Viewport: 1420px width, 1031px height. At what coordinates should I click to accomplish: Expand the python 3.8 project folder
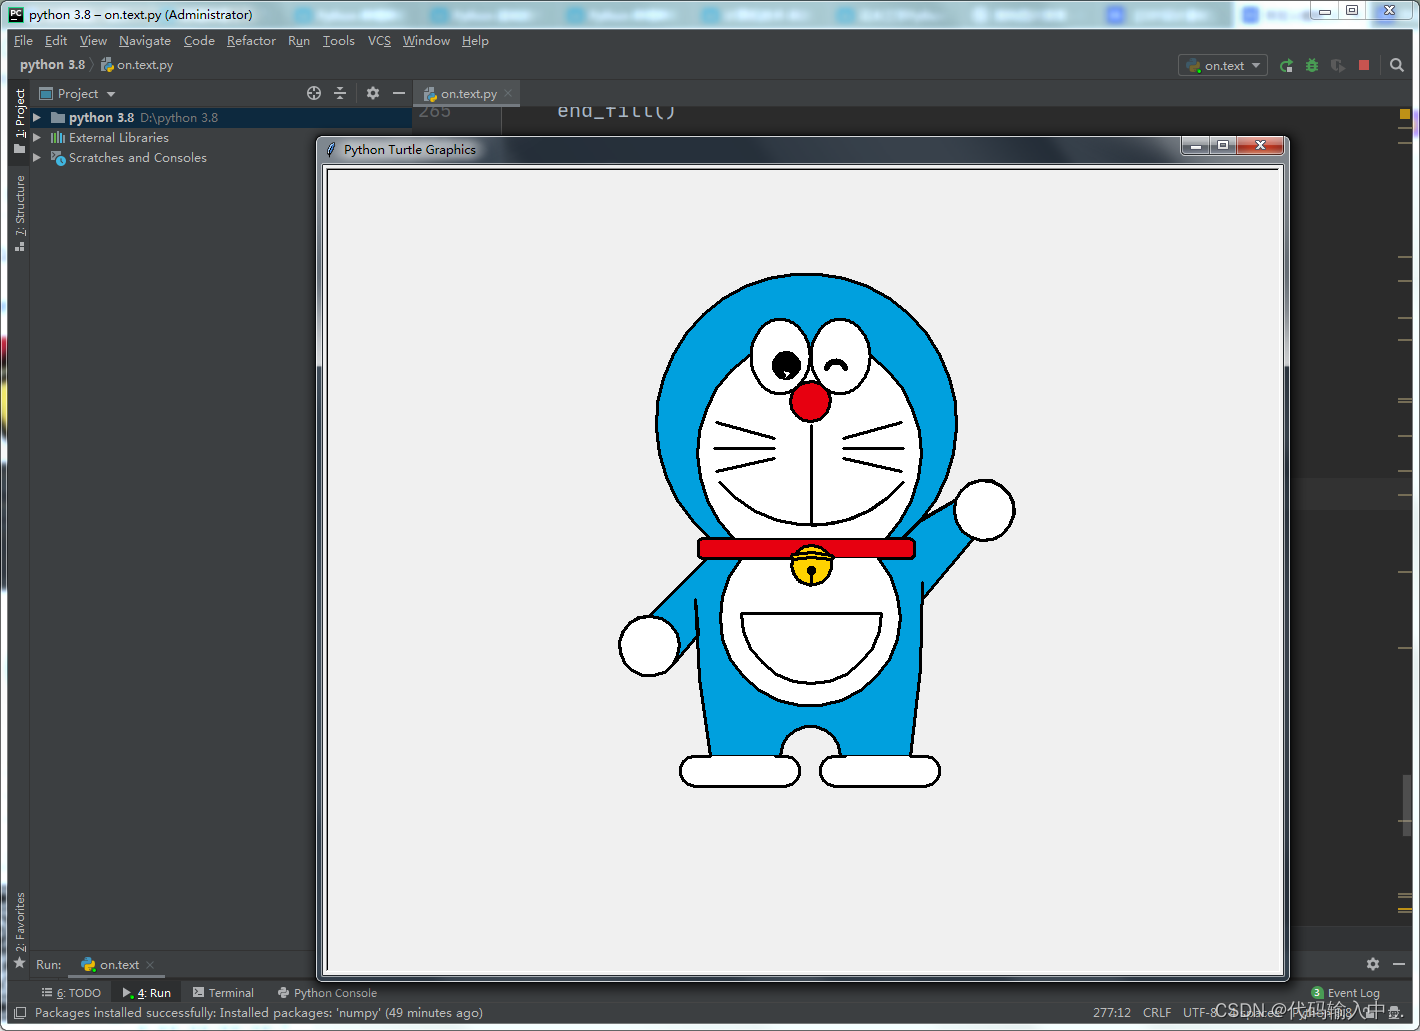(37, 118)
